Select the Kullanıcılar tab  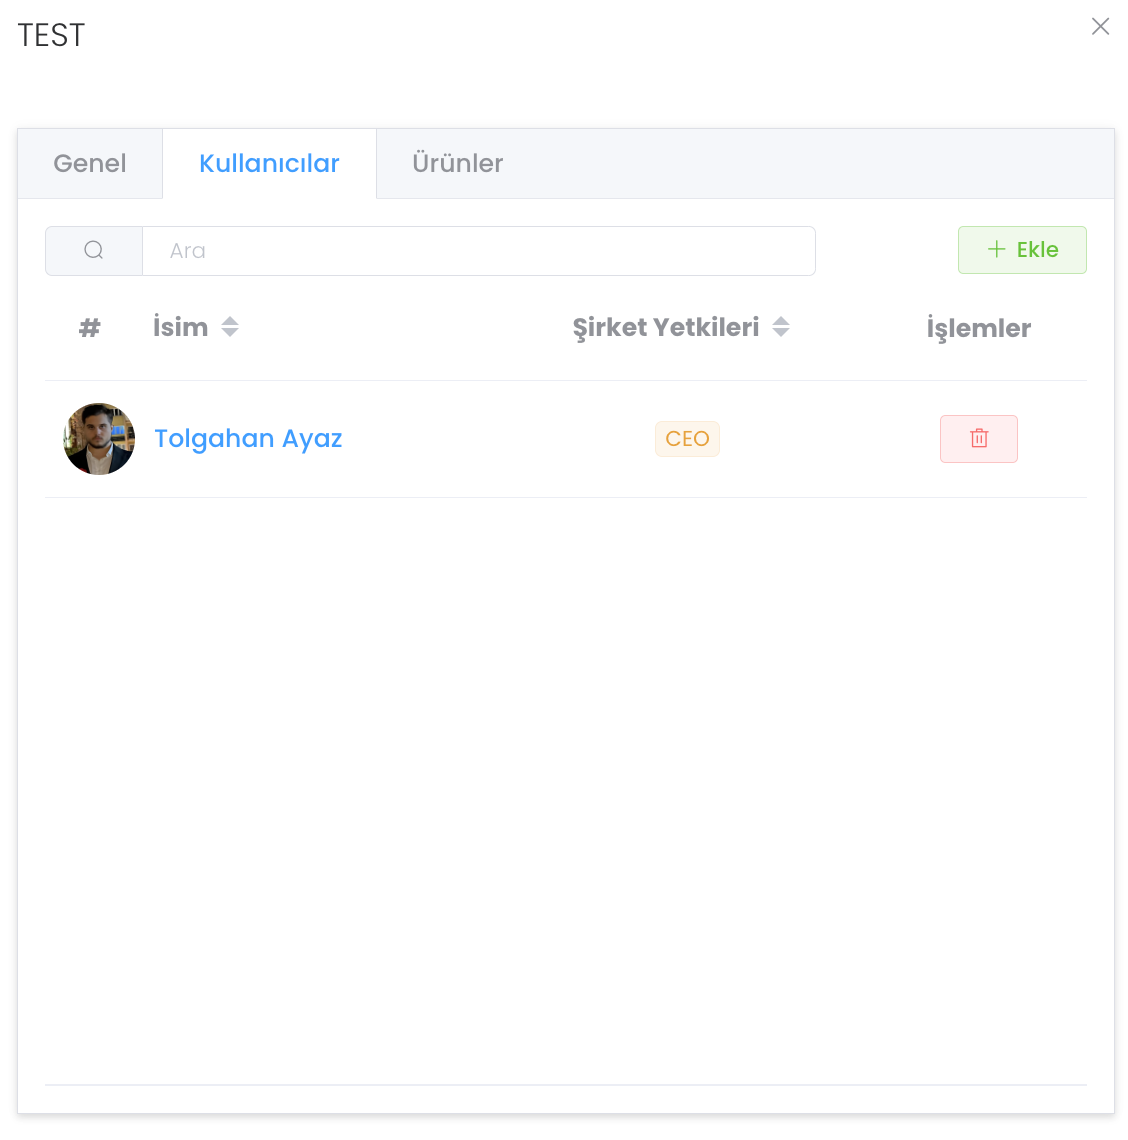269,164
